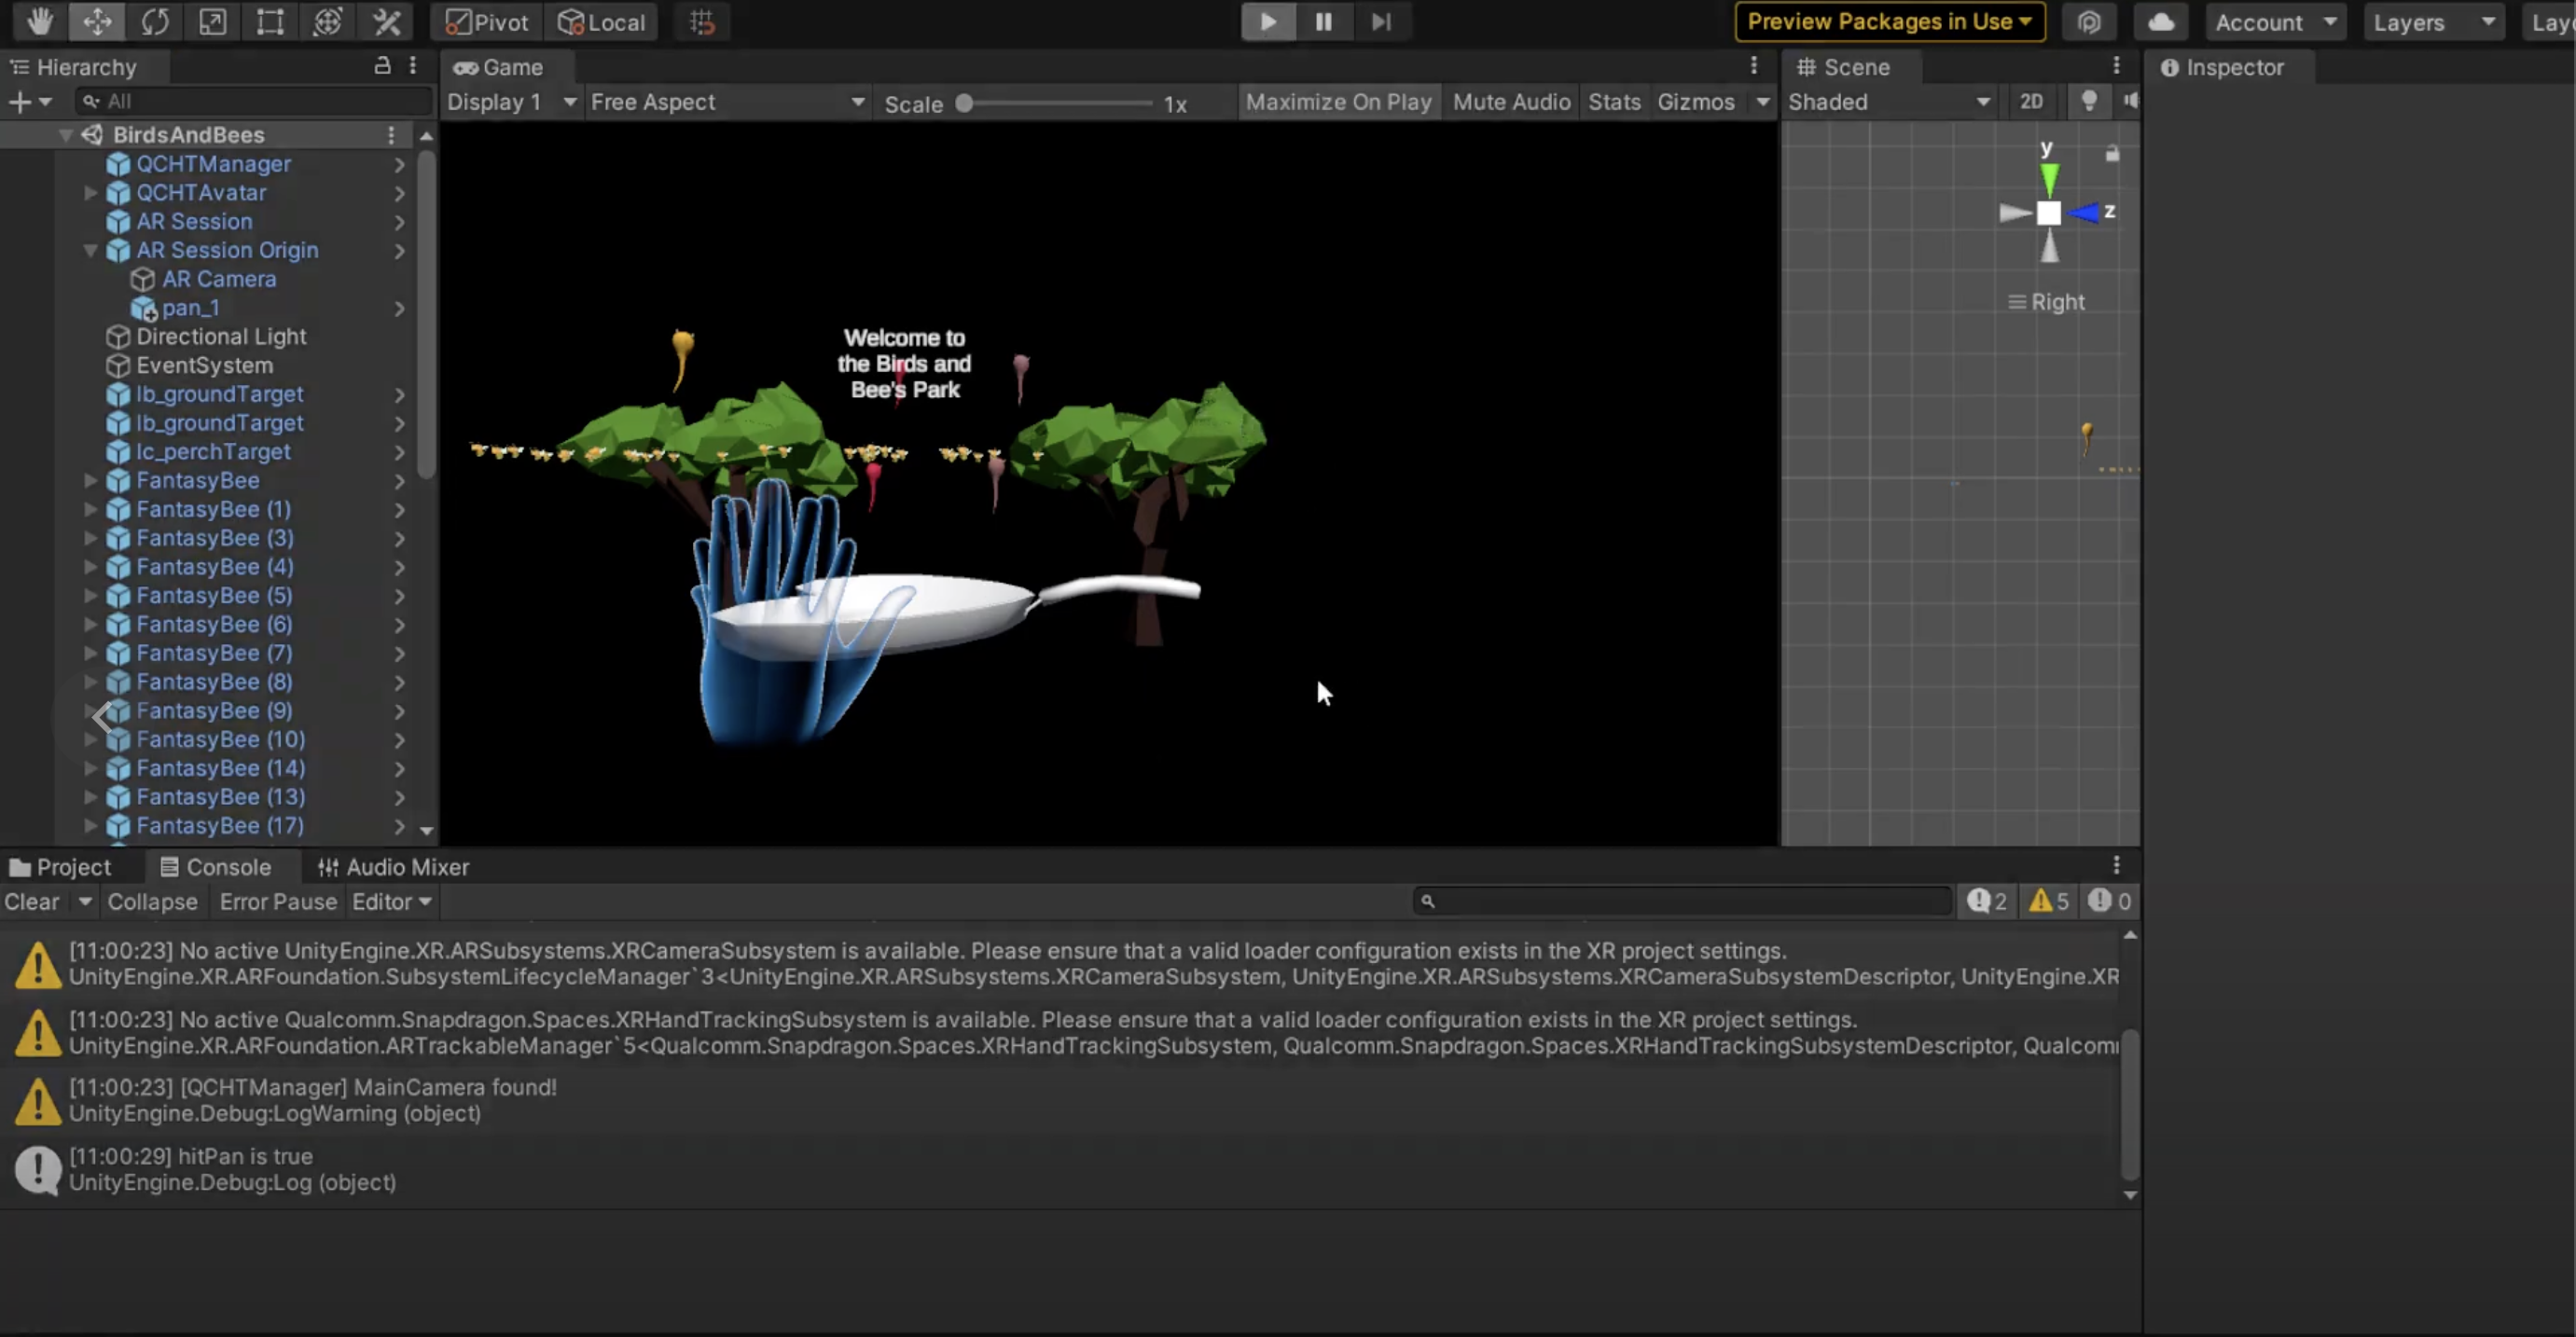Toggle Maximize On Play option
Viewport: 2576px width, 1337px height.
tap(1338, 102)
